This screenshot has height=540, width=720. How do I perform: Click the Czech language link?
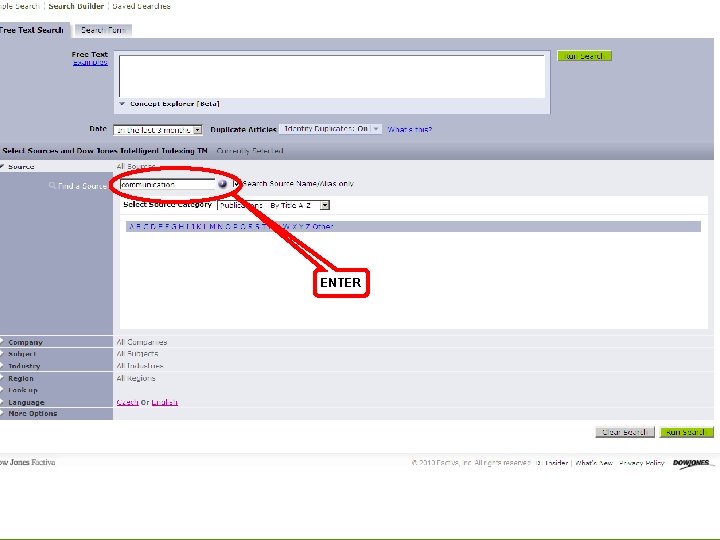point(128,402)
